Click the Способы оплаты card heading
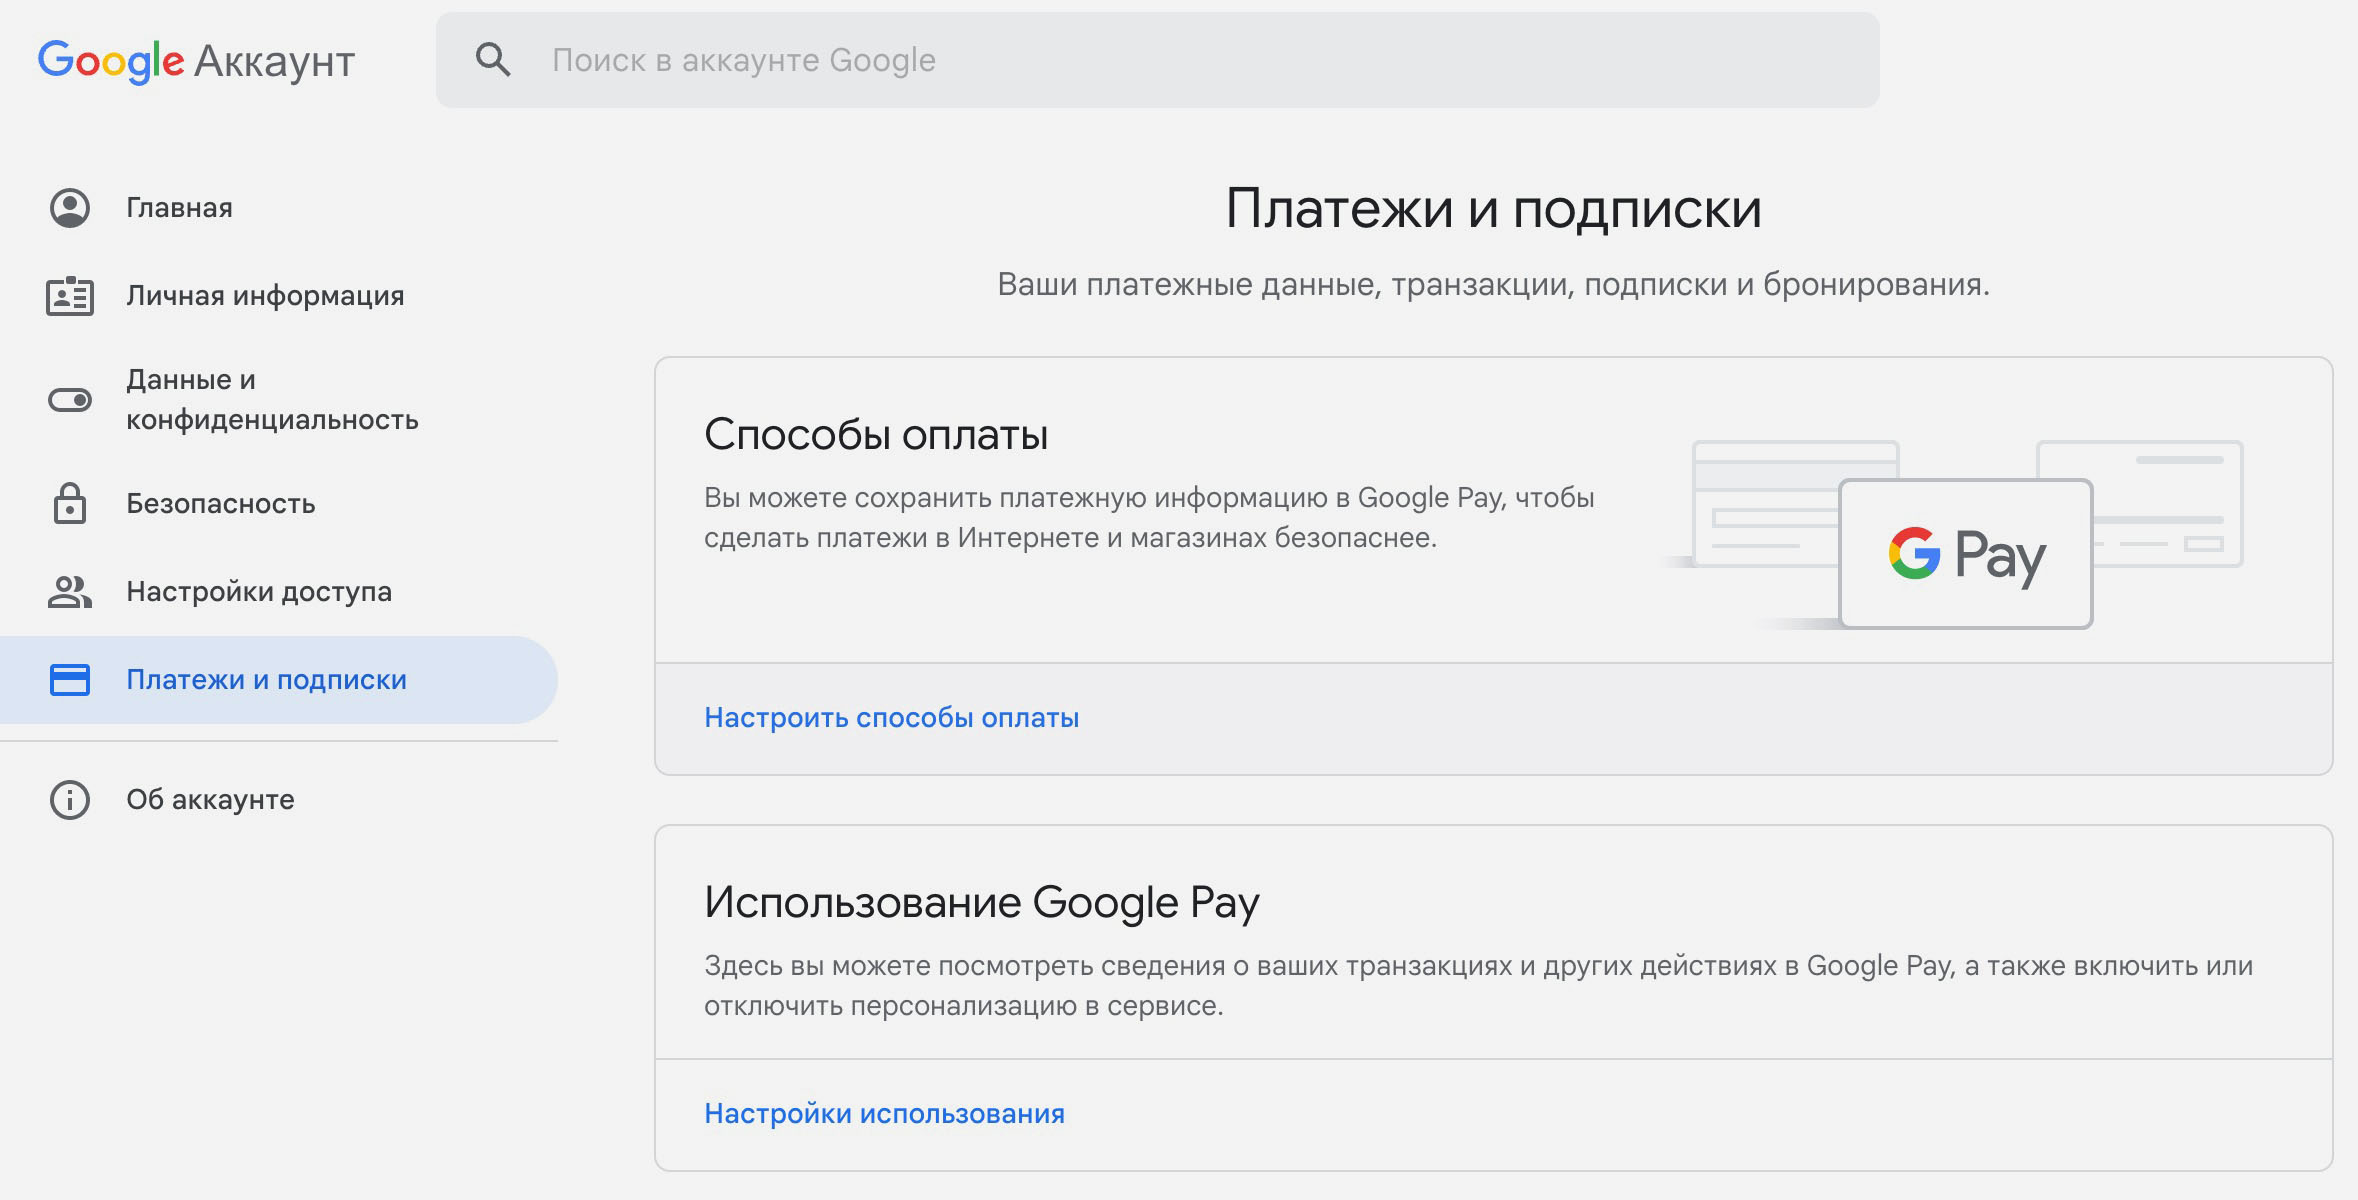Screen dimensions: 2358x1200 876,435
